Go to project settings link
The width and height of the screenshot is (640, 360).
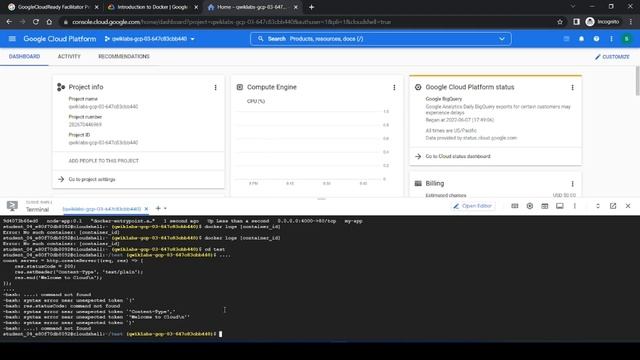(92, 179)
